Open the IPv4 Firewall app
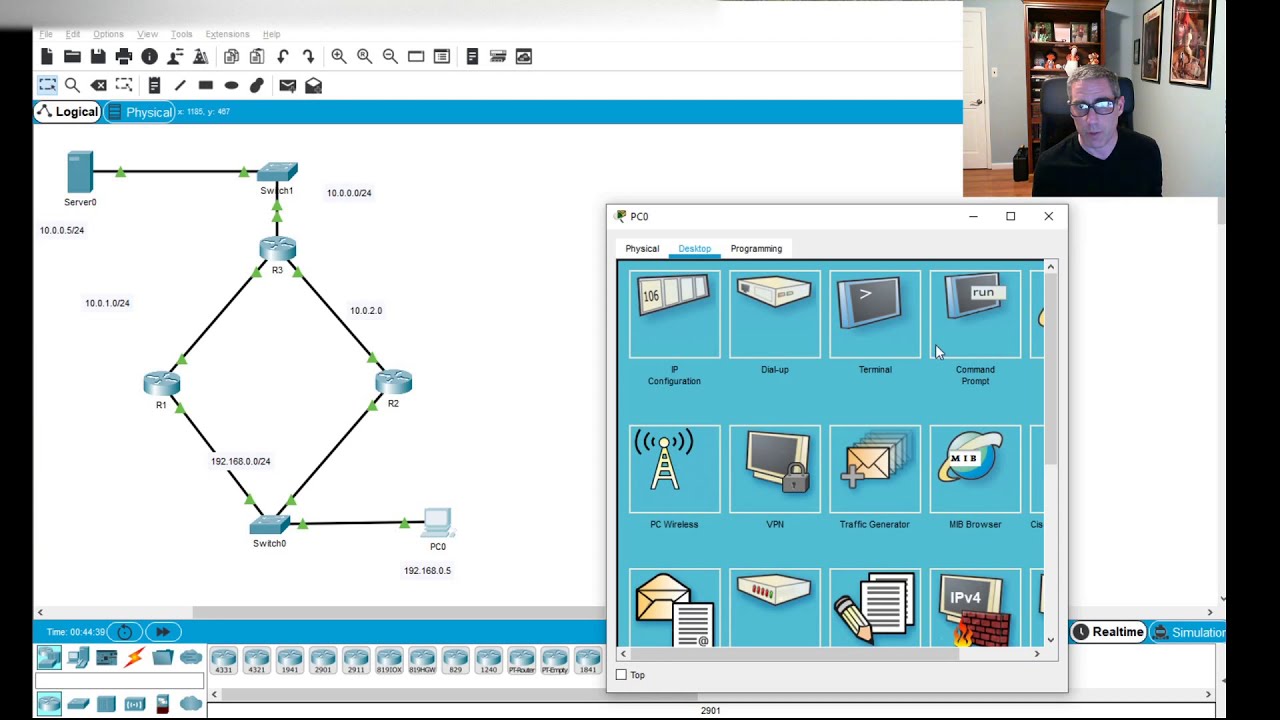The image size is (1280, 720). pyautogui.click(x=975, y=608)
